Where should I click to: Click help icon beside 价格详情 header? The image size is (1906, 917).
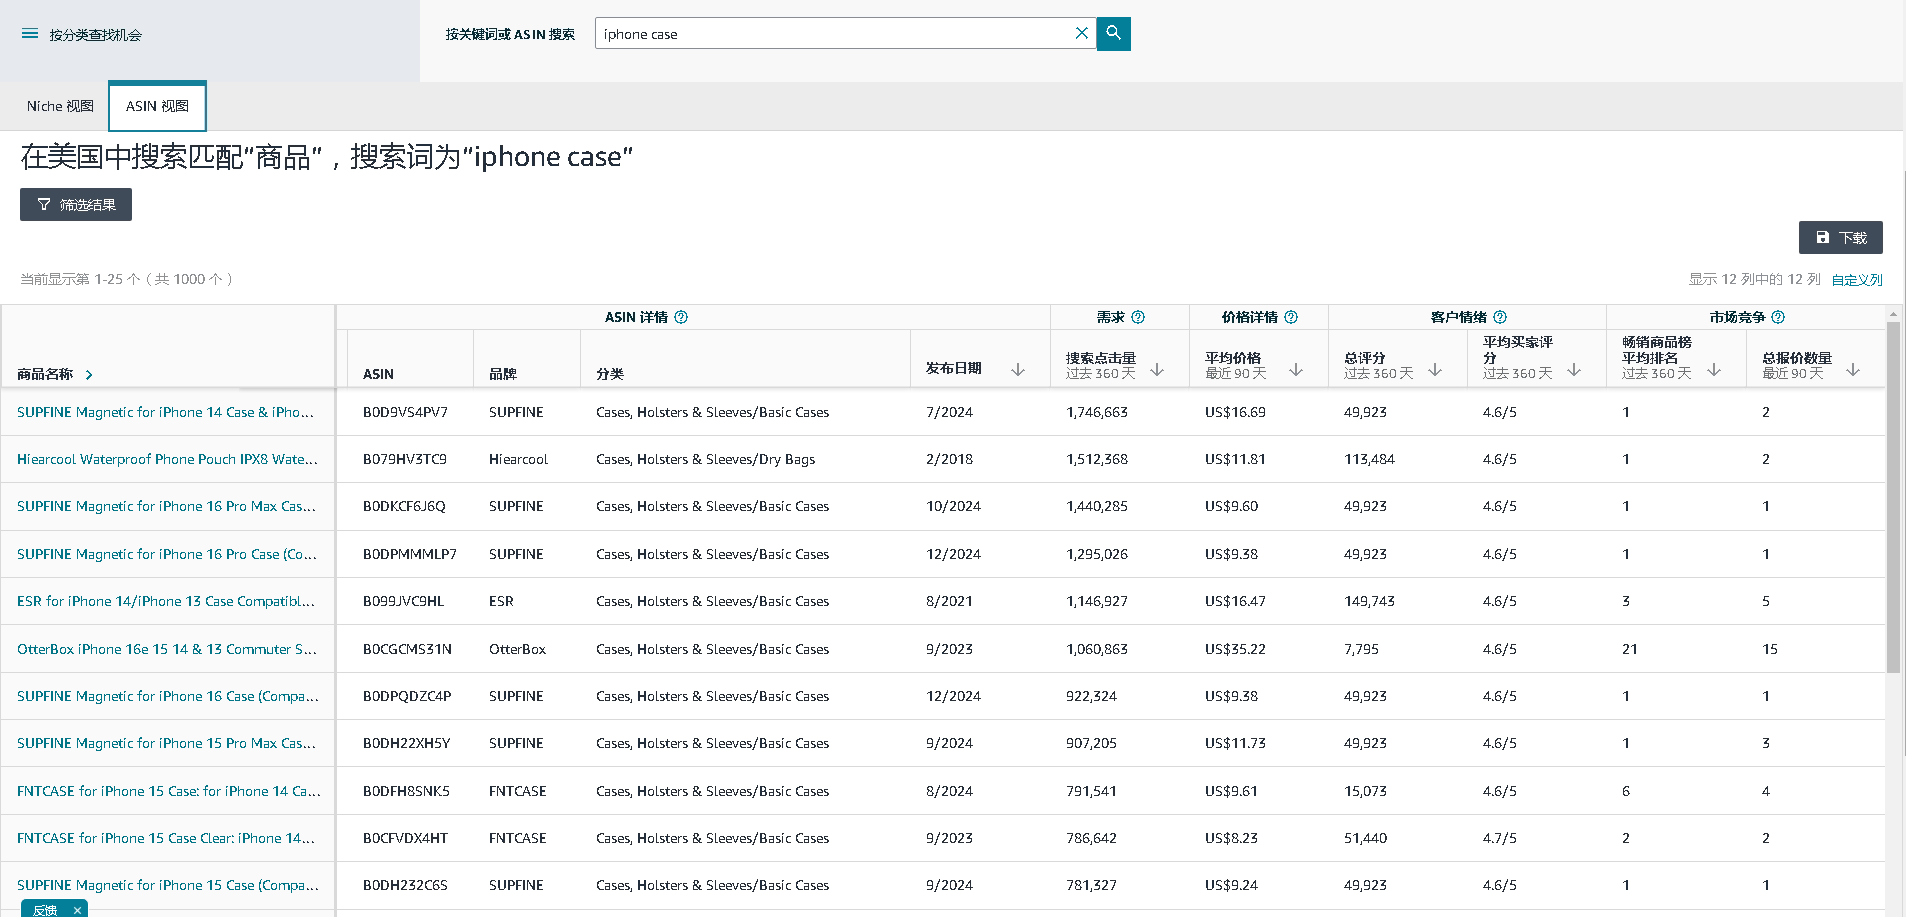1291,317
